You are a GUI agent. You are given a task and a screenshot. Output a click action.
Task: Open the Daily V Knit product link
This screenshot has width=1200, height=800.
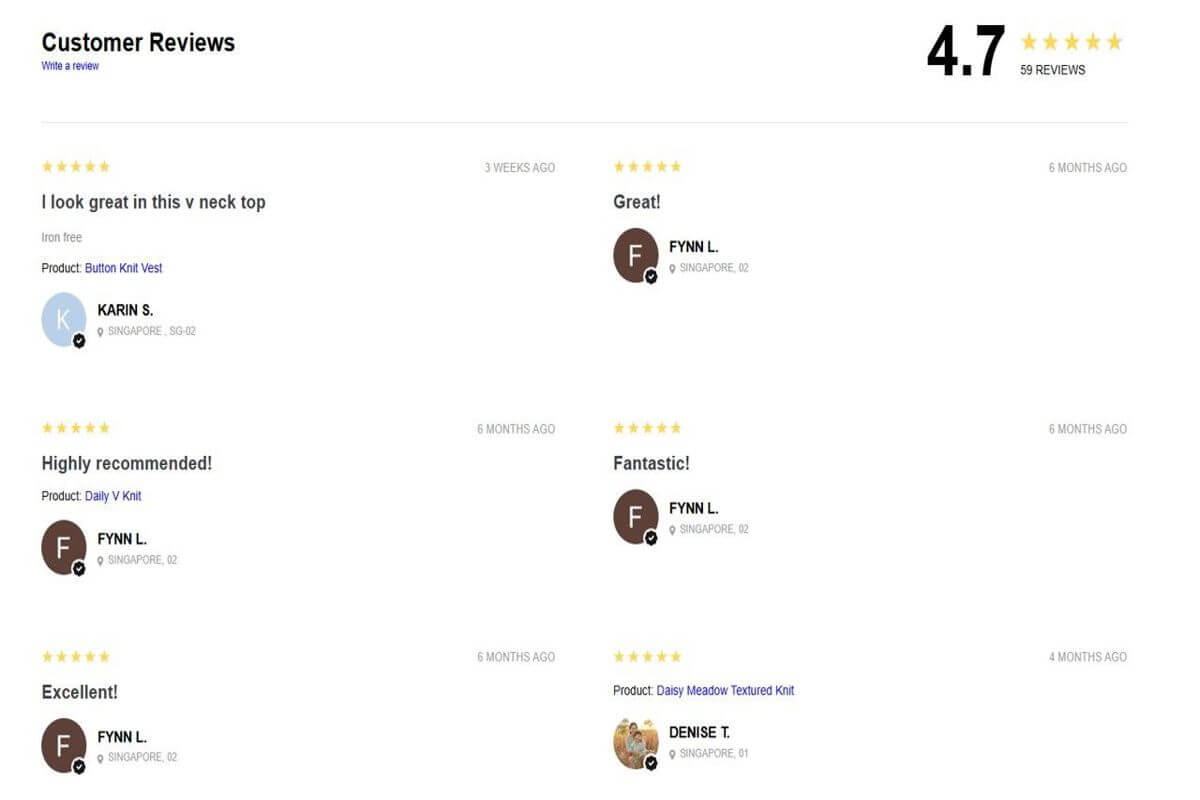[x=112, y=496]
